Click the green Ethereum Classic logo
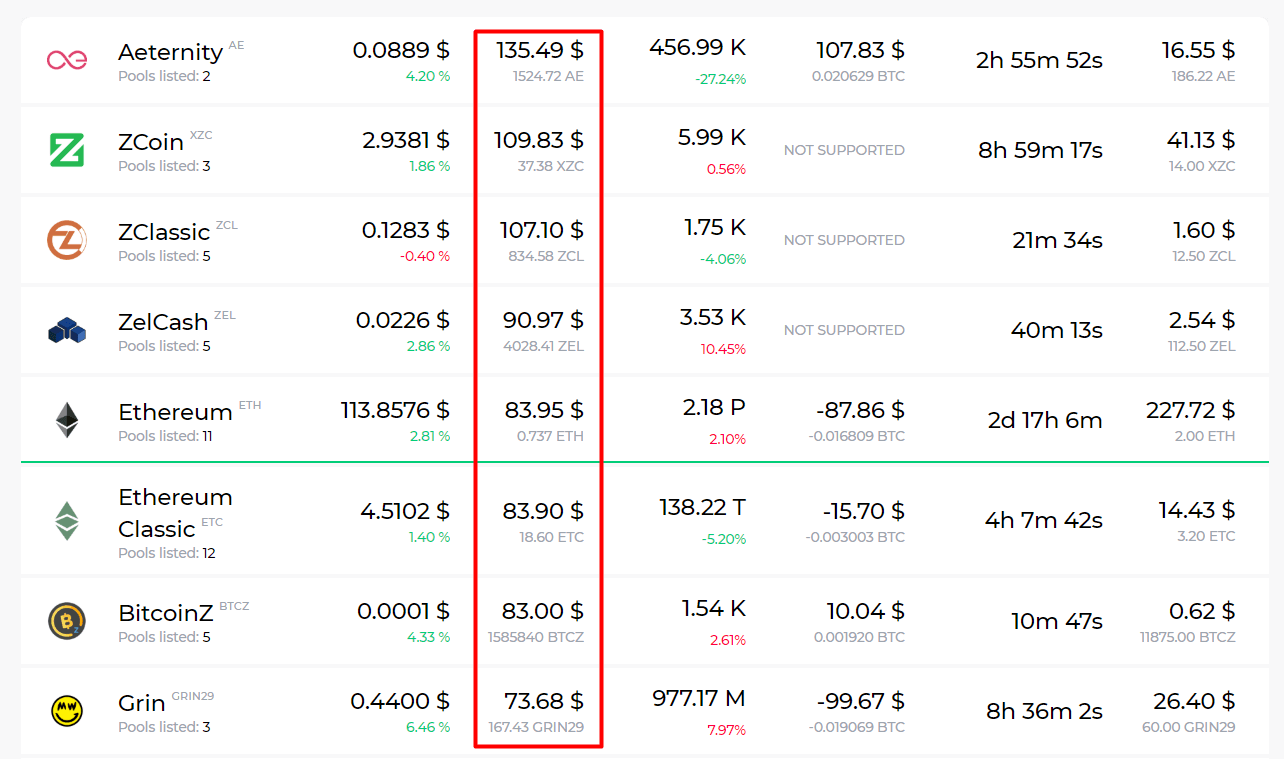 click(67, 521)
